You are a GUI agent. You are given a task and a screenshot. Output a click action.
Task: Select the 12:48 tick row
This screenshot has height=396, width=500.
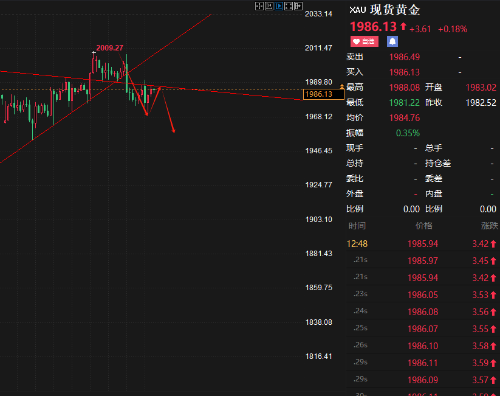[x=422, y=244]
